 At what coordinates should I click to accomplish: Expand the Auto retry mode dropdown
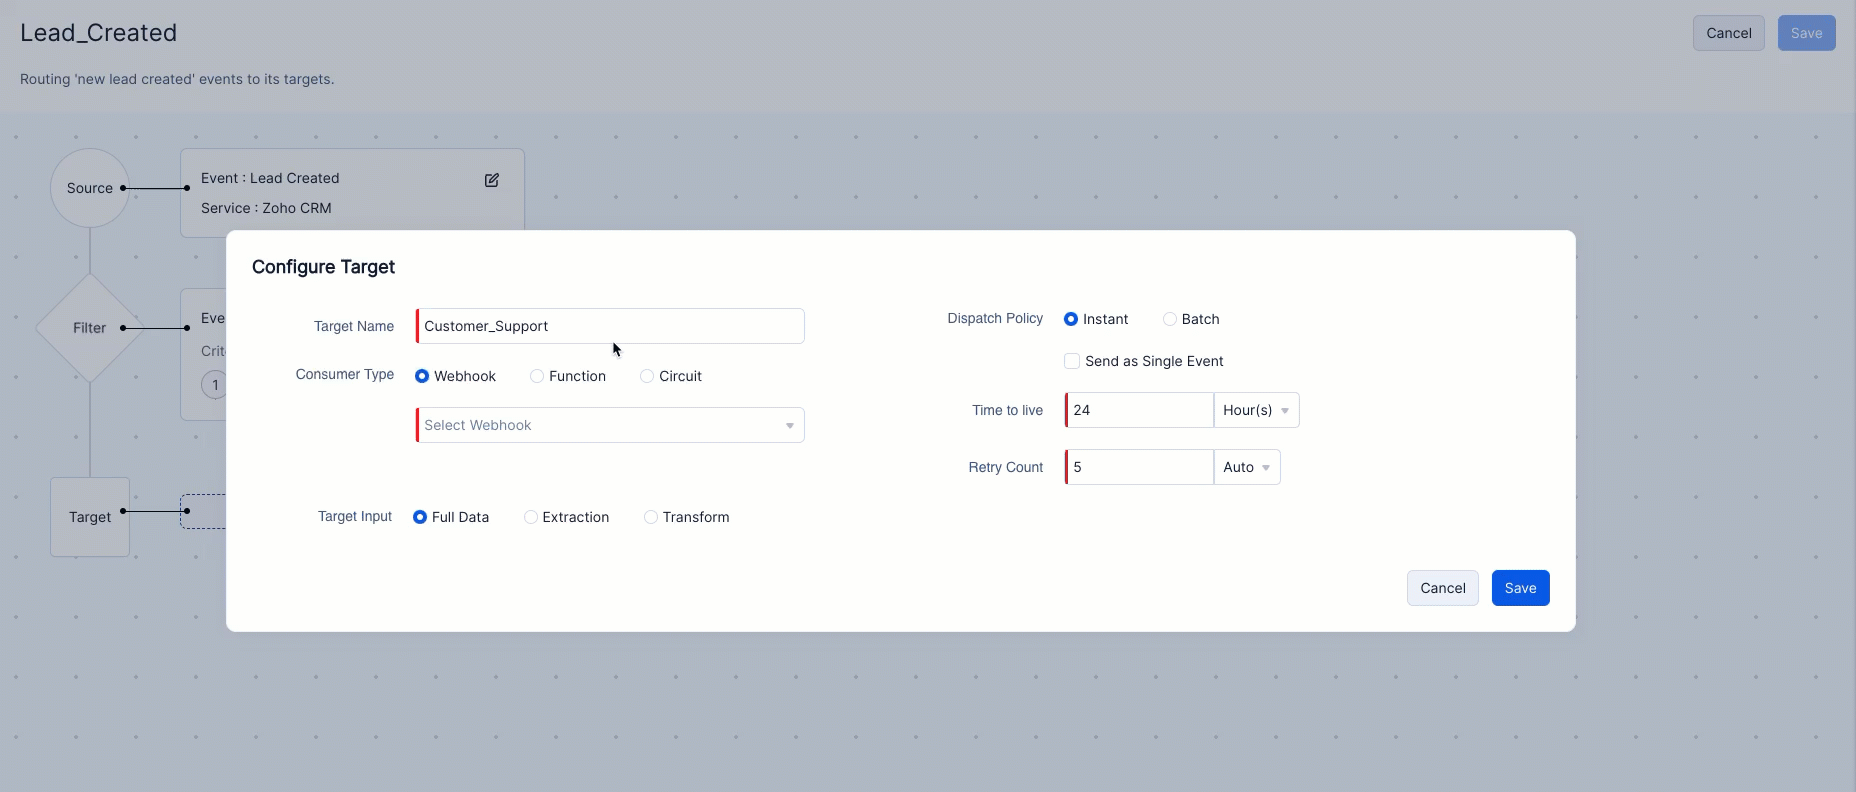(x=1246, y=467)
